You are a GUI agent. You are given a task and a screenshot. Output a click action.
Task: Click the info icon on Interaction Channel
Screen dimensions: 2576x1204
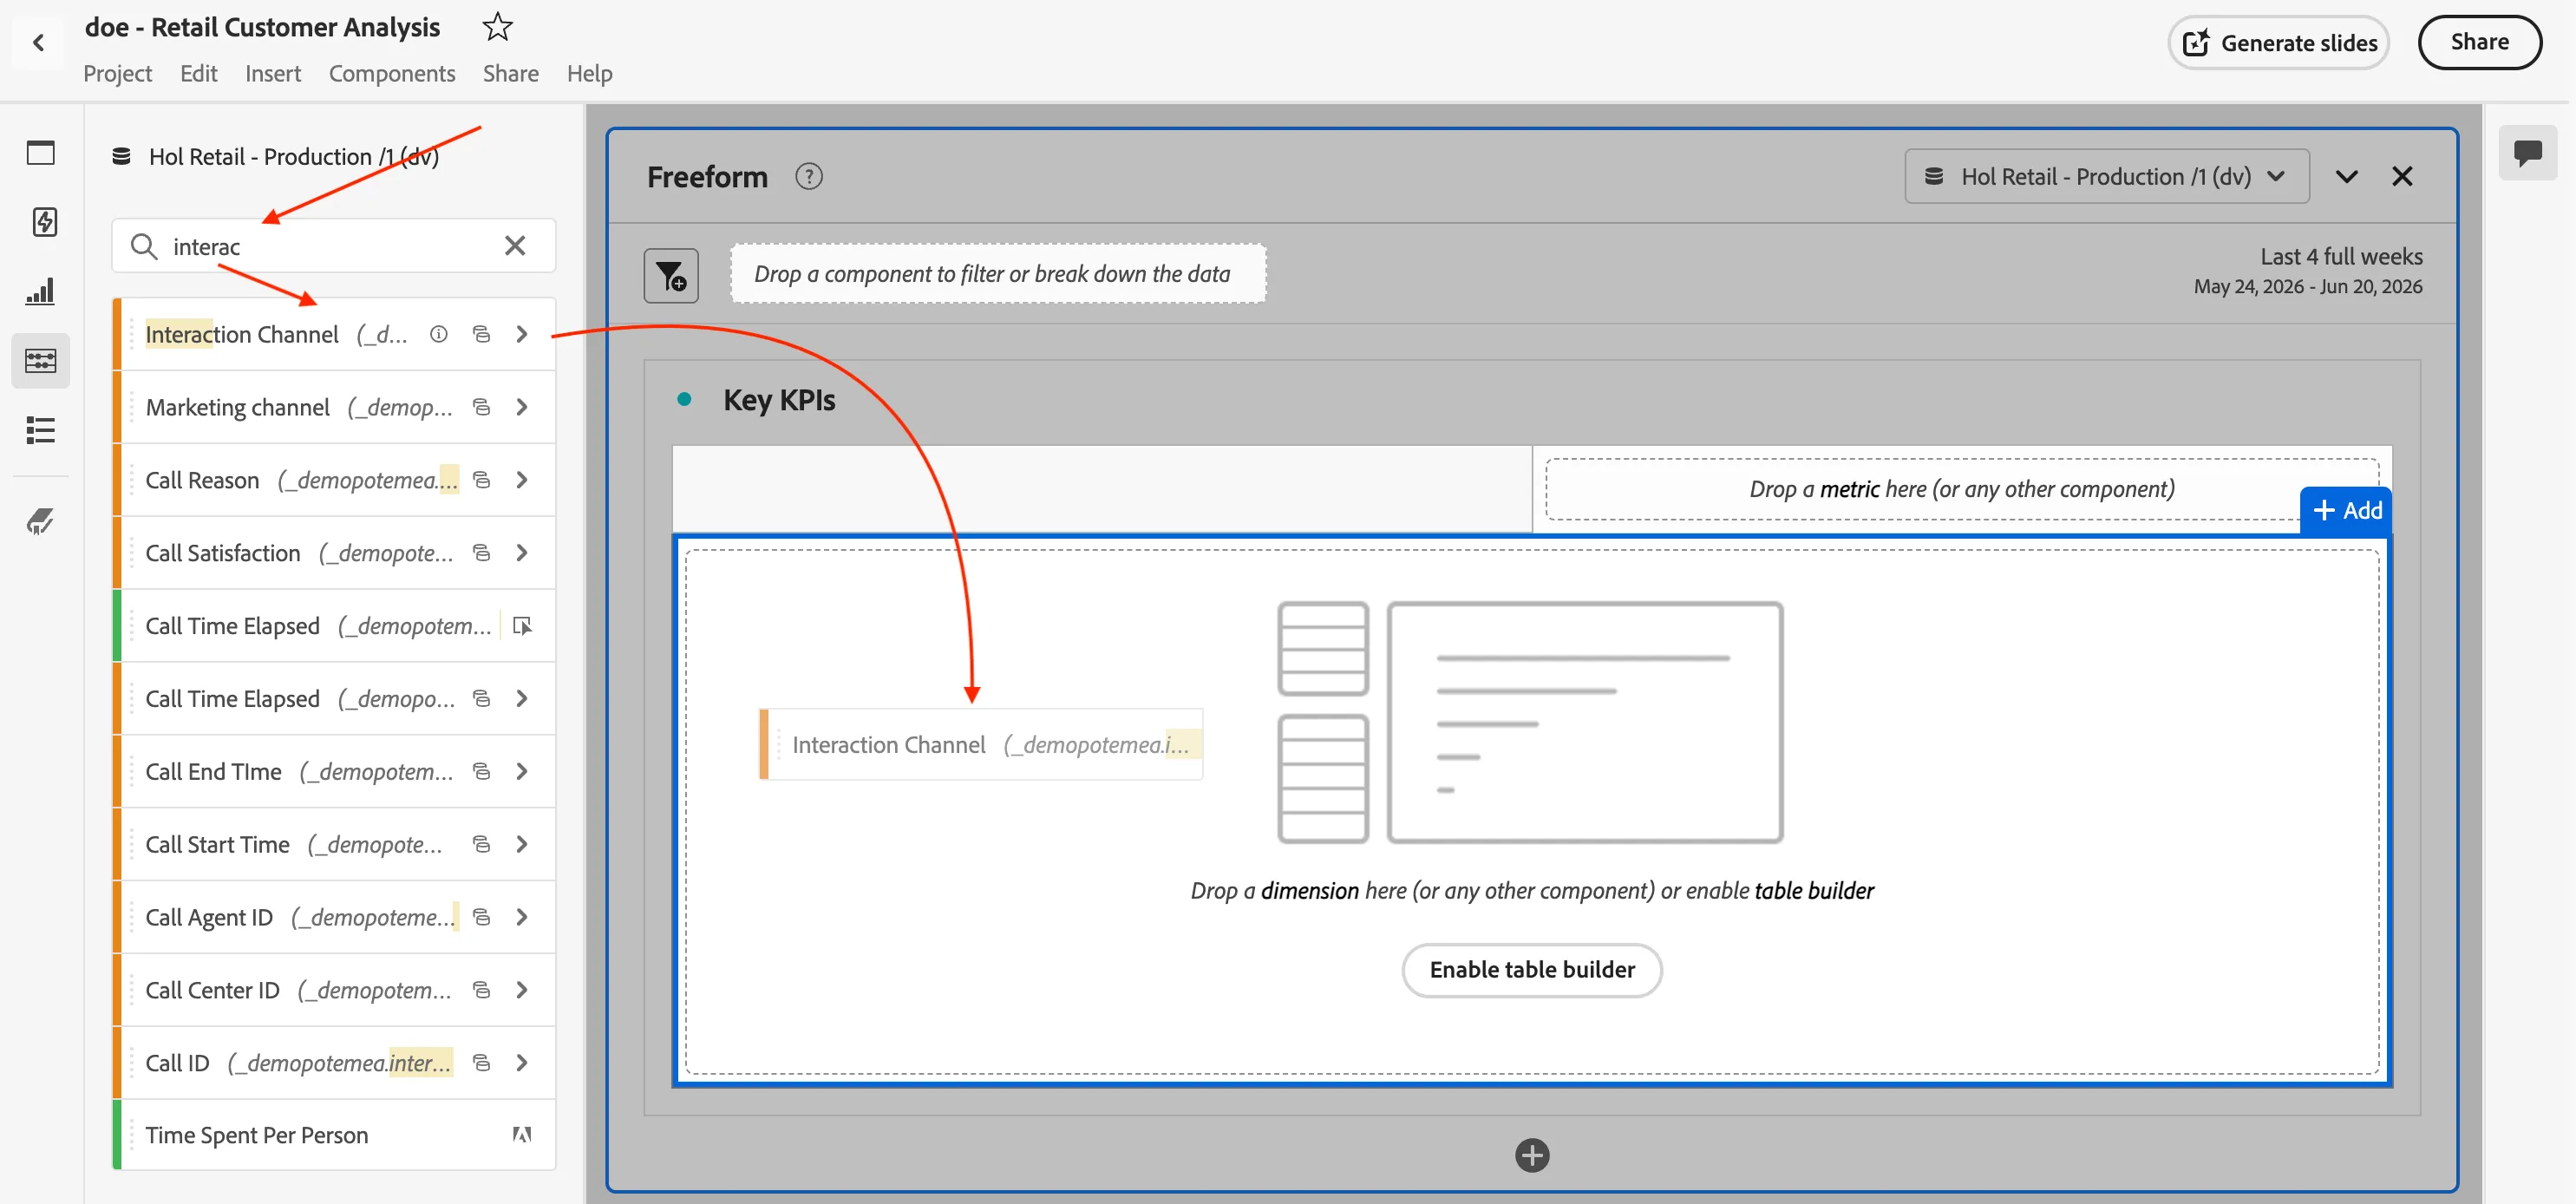438,334
